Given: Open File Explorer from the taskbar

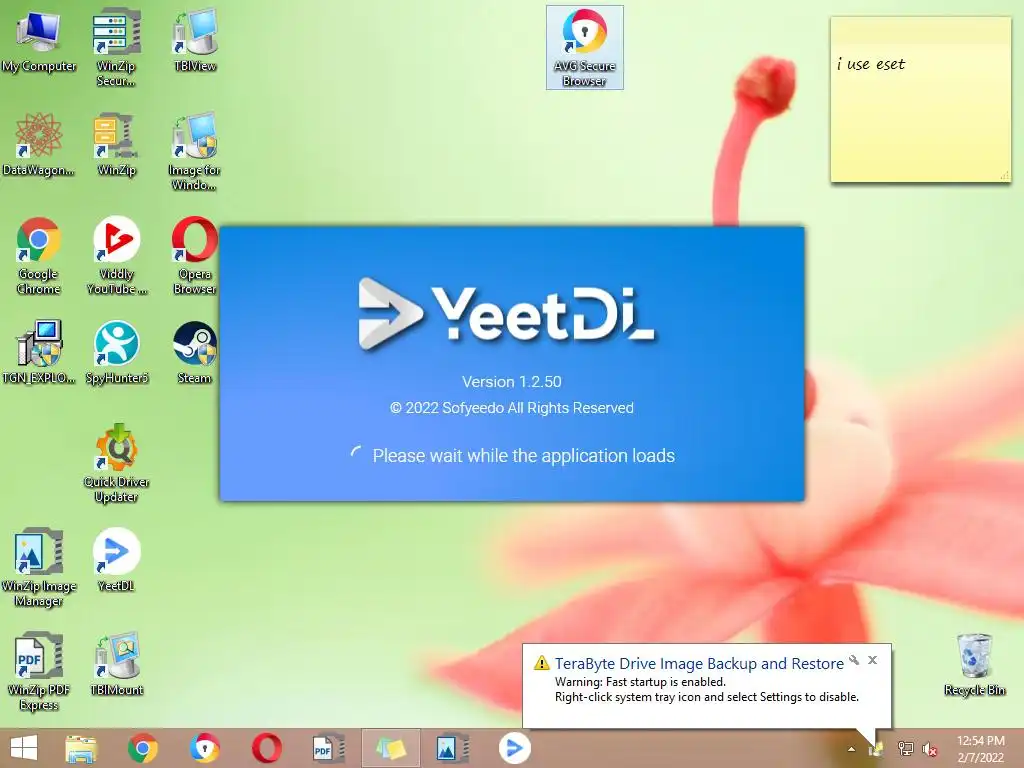Looking at the screenshot, I should pyautogui.click(x=81, y=748).
